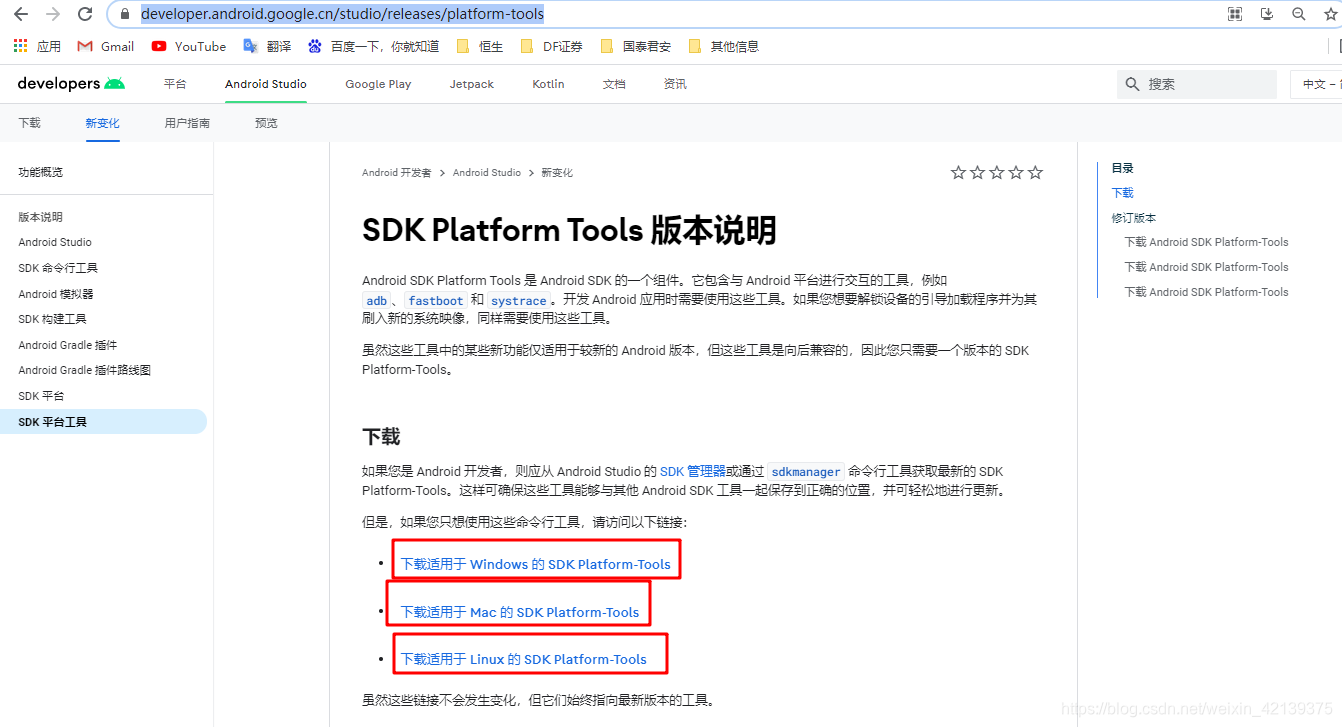Open the 国泰君安 bookmark folder
This screenshot has width=1342, height=727.
636,46
